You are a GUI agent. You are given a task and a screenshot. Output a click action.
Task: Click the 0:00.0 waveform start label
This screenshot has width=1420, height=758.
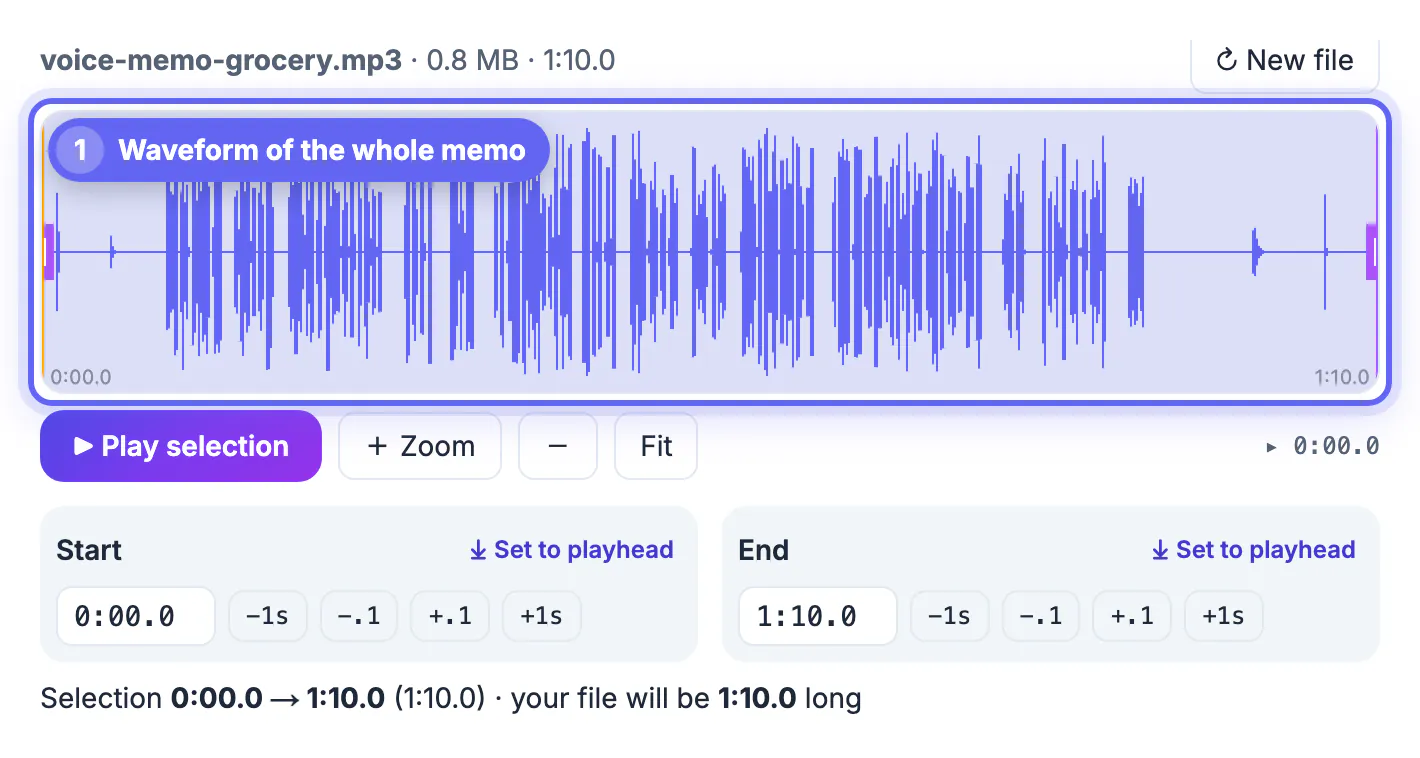pos(81,377)
